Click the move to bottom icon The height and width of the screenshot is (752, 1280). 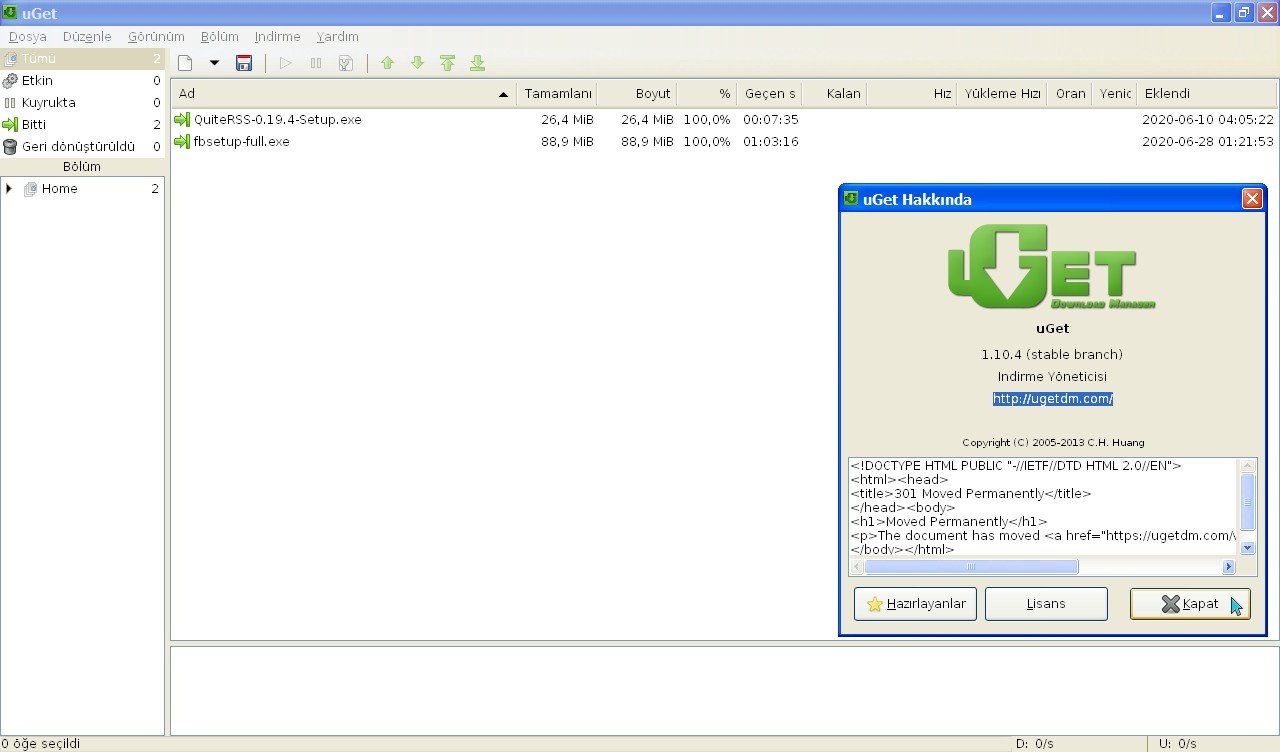pos(478,63)
